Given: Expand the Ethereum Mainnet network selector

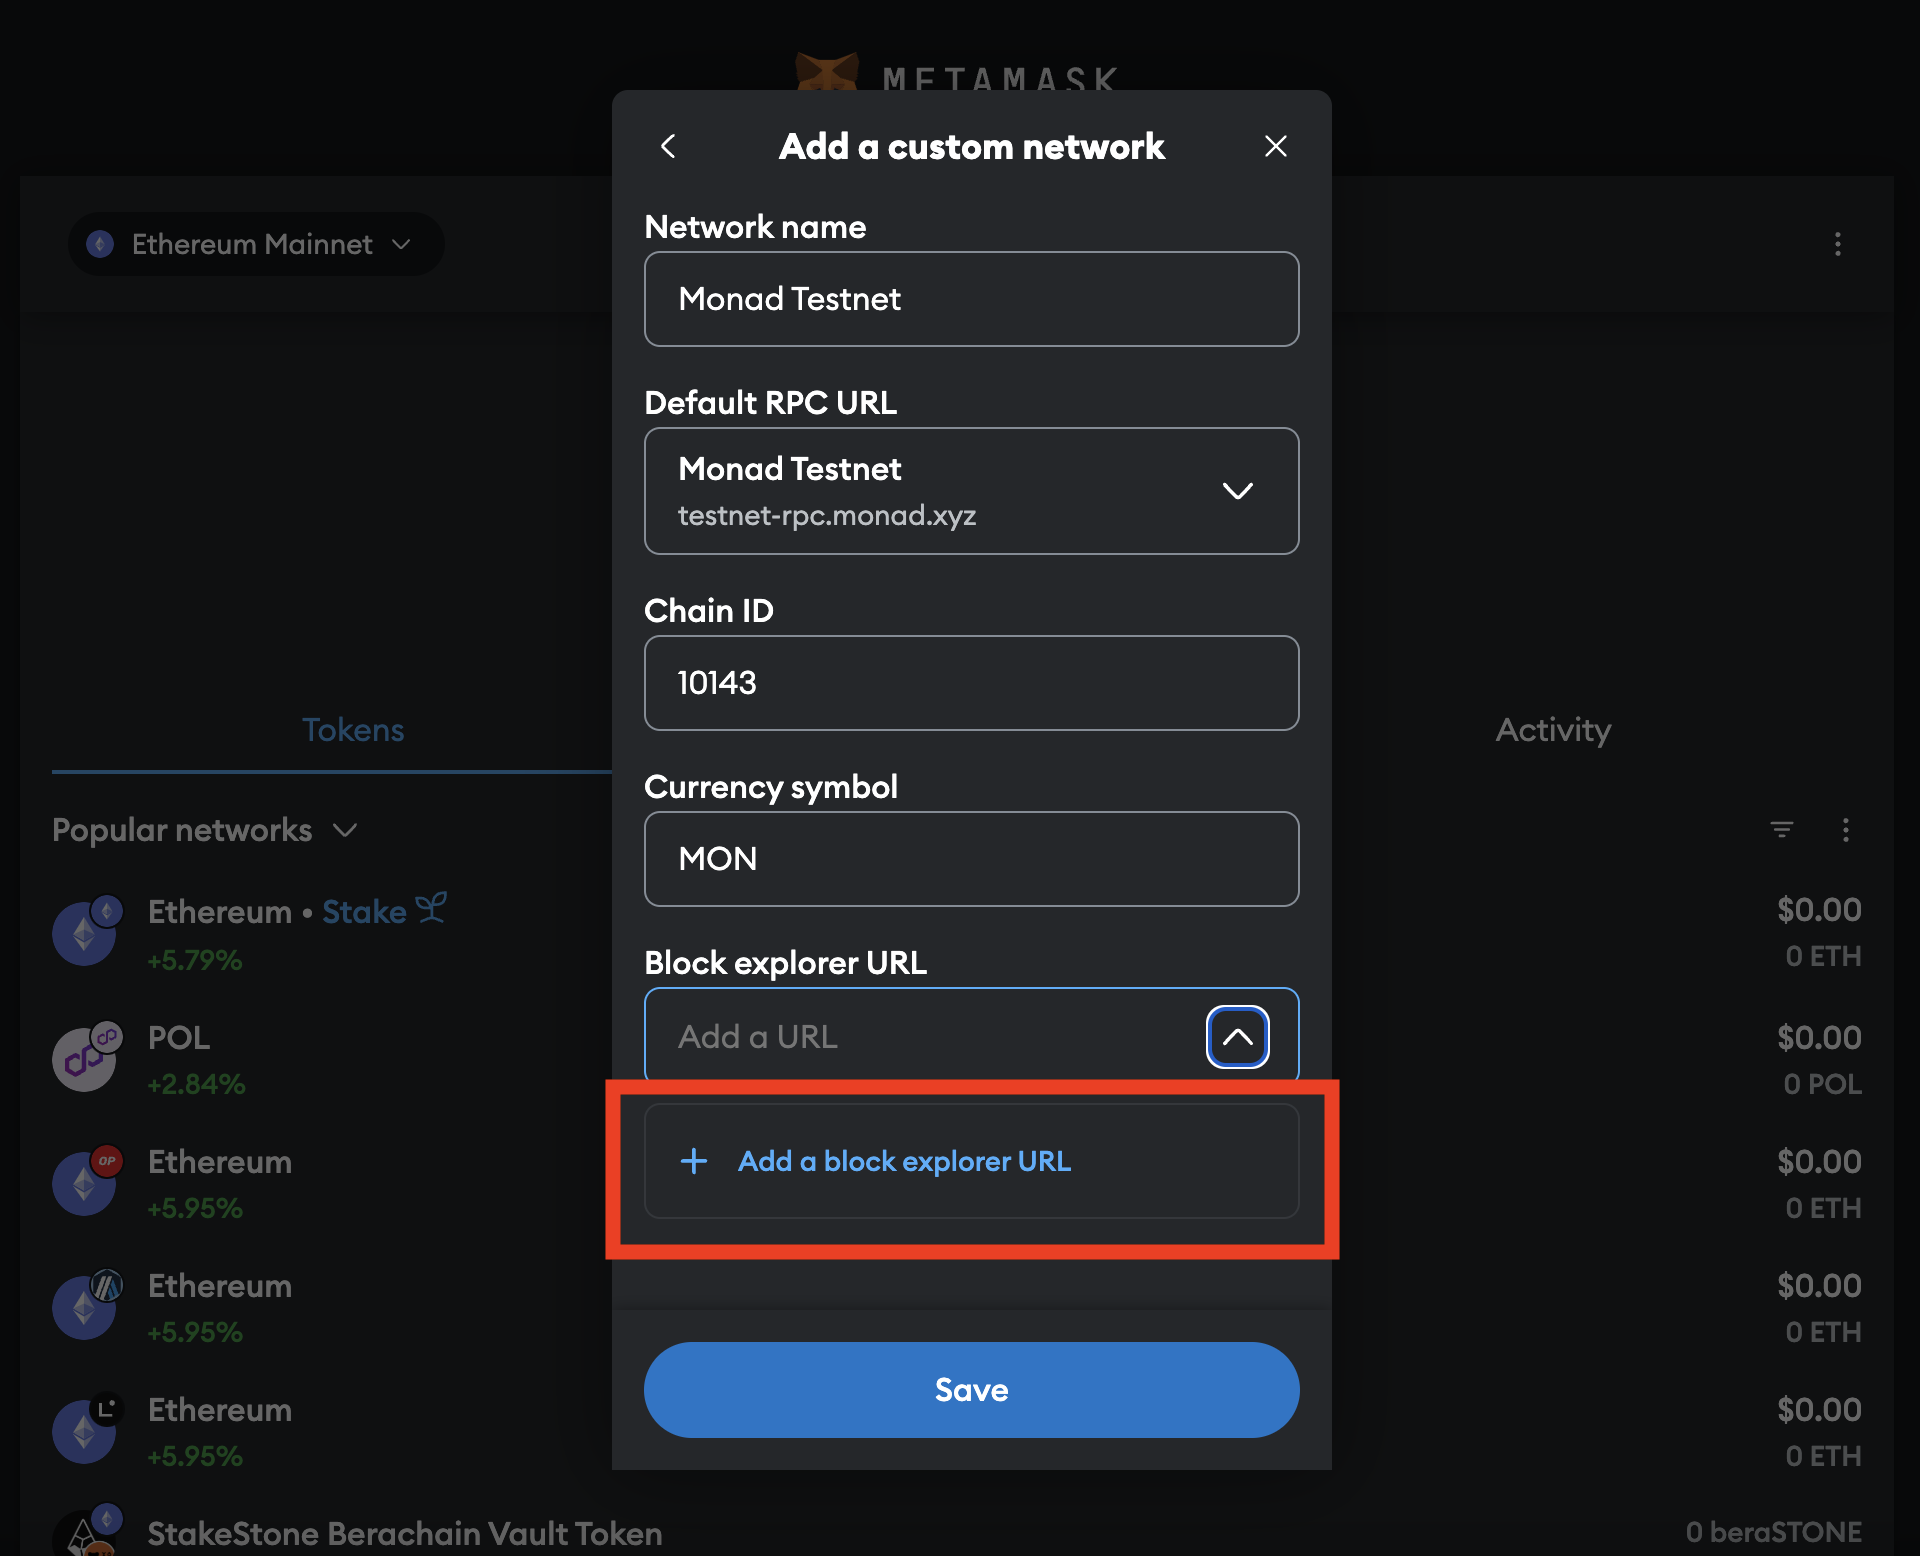Looking at the screenshot, I should tap(403, 244).
